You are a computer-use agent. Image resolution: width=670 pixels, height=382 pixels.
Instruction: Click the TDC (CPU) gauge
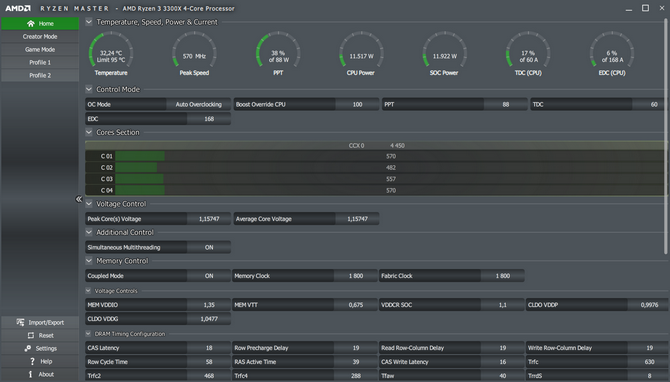[x=528, y=54]
